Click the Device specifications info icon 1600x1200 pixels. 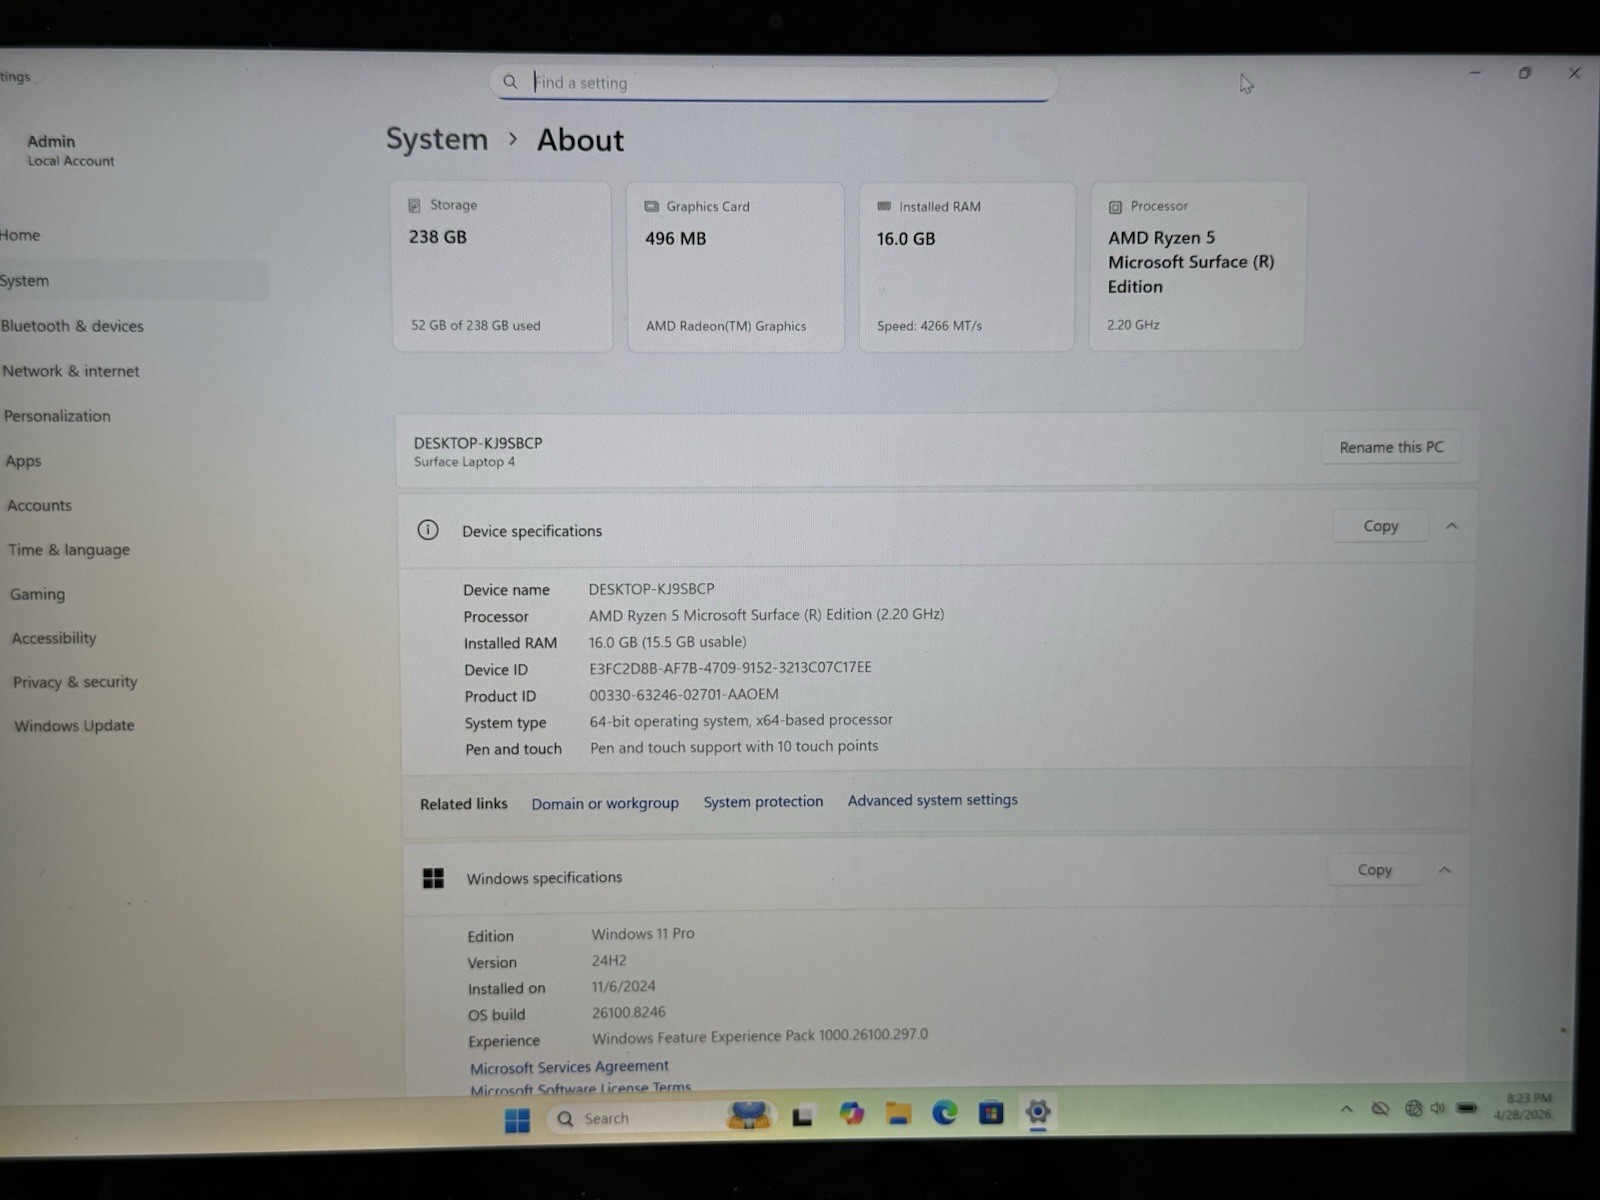[428, 530]
